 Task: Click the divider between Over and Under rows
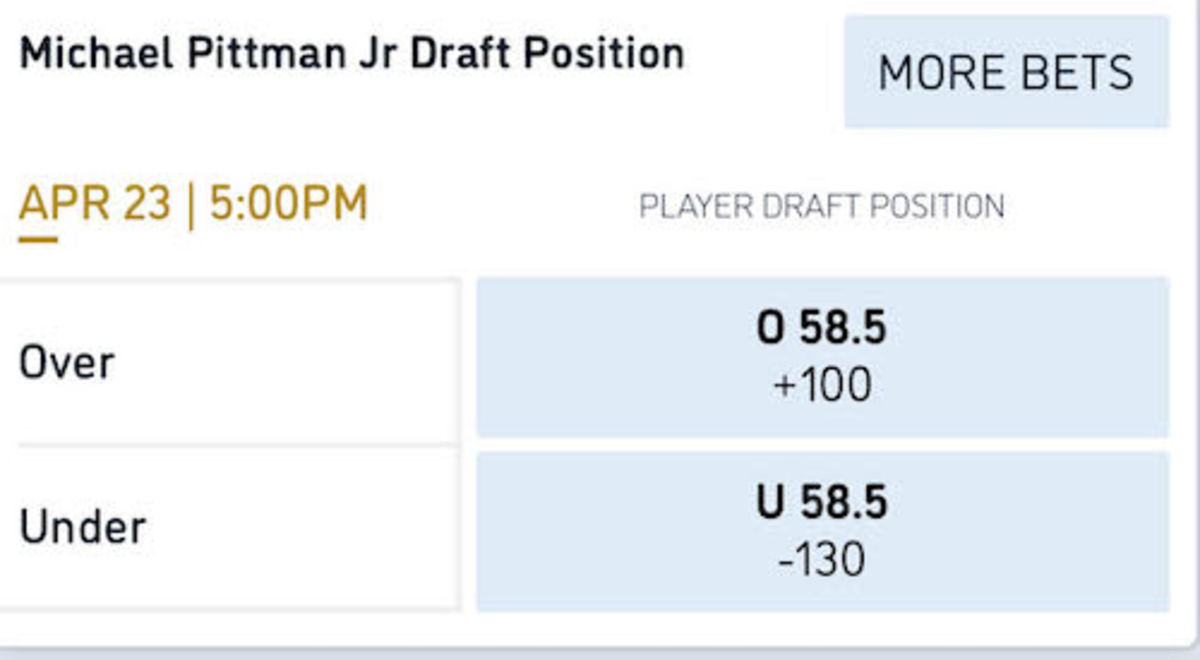(x=238, y=445)
